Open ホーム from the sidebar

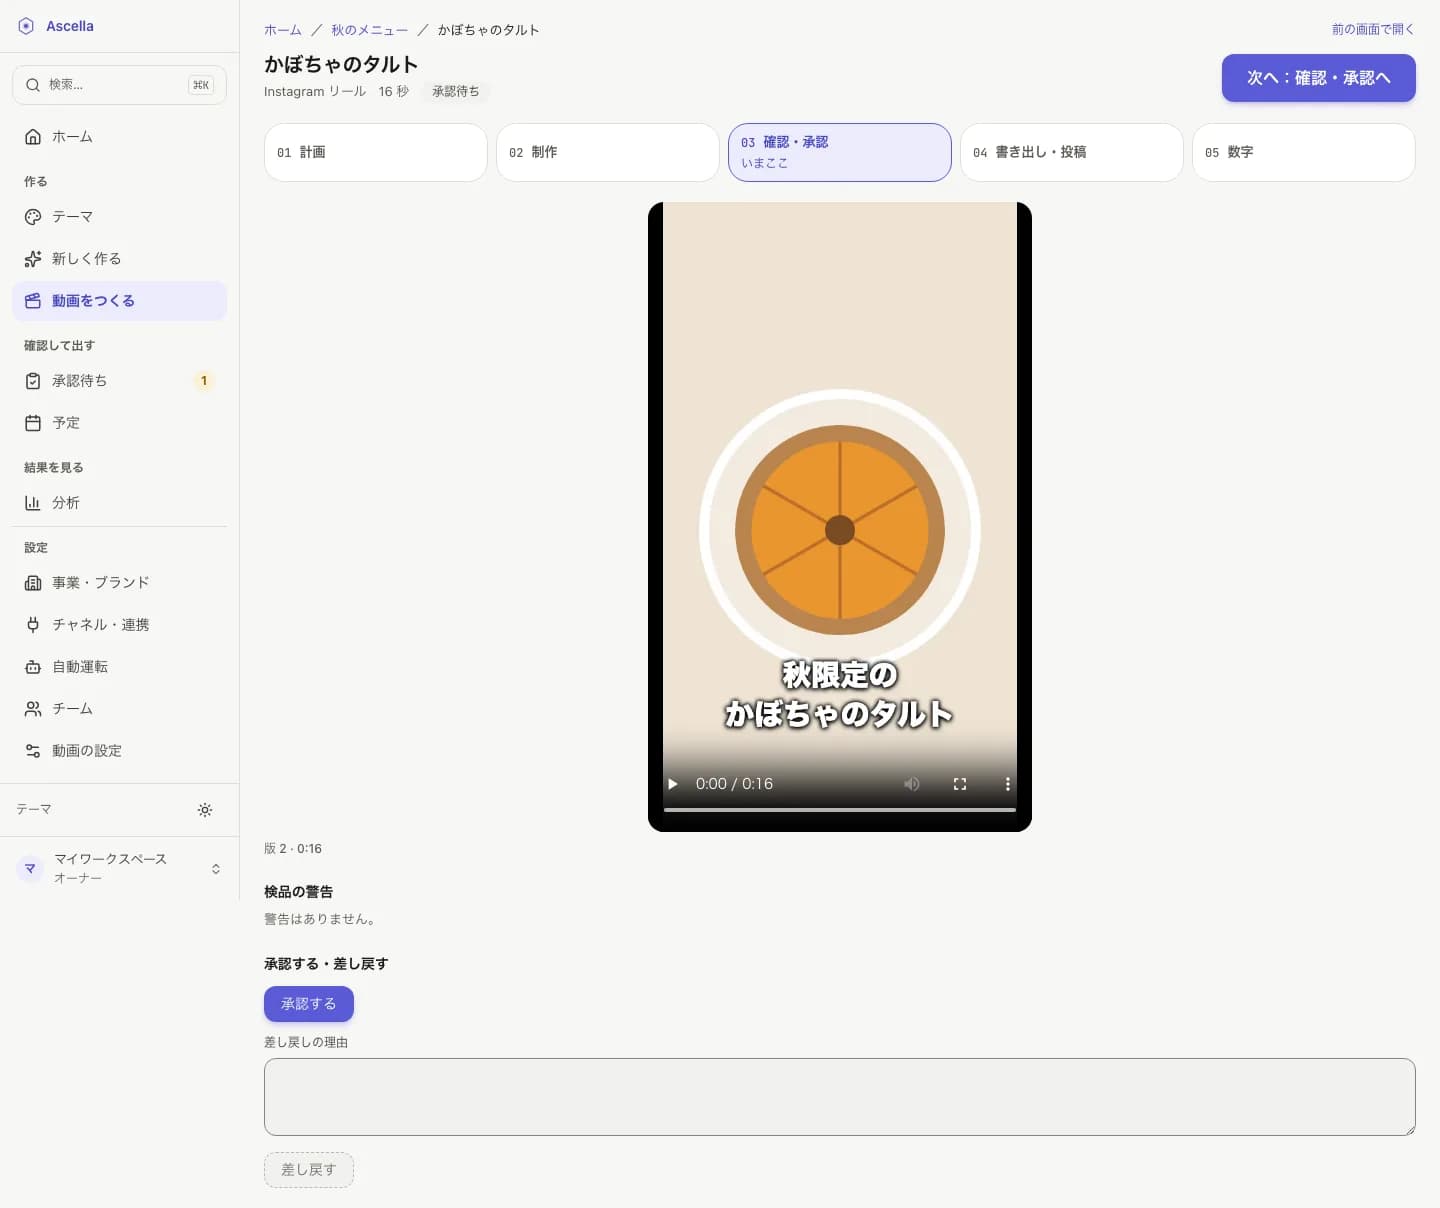click(x=119, y=137)
